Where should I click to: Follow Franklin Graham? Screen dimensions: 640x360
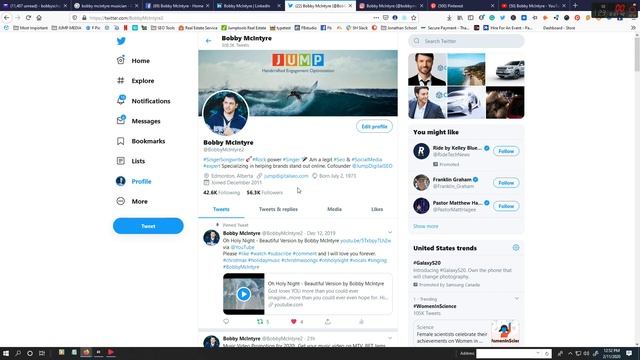pyautogui.click(x=506, y=183)
